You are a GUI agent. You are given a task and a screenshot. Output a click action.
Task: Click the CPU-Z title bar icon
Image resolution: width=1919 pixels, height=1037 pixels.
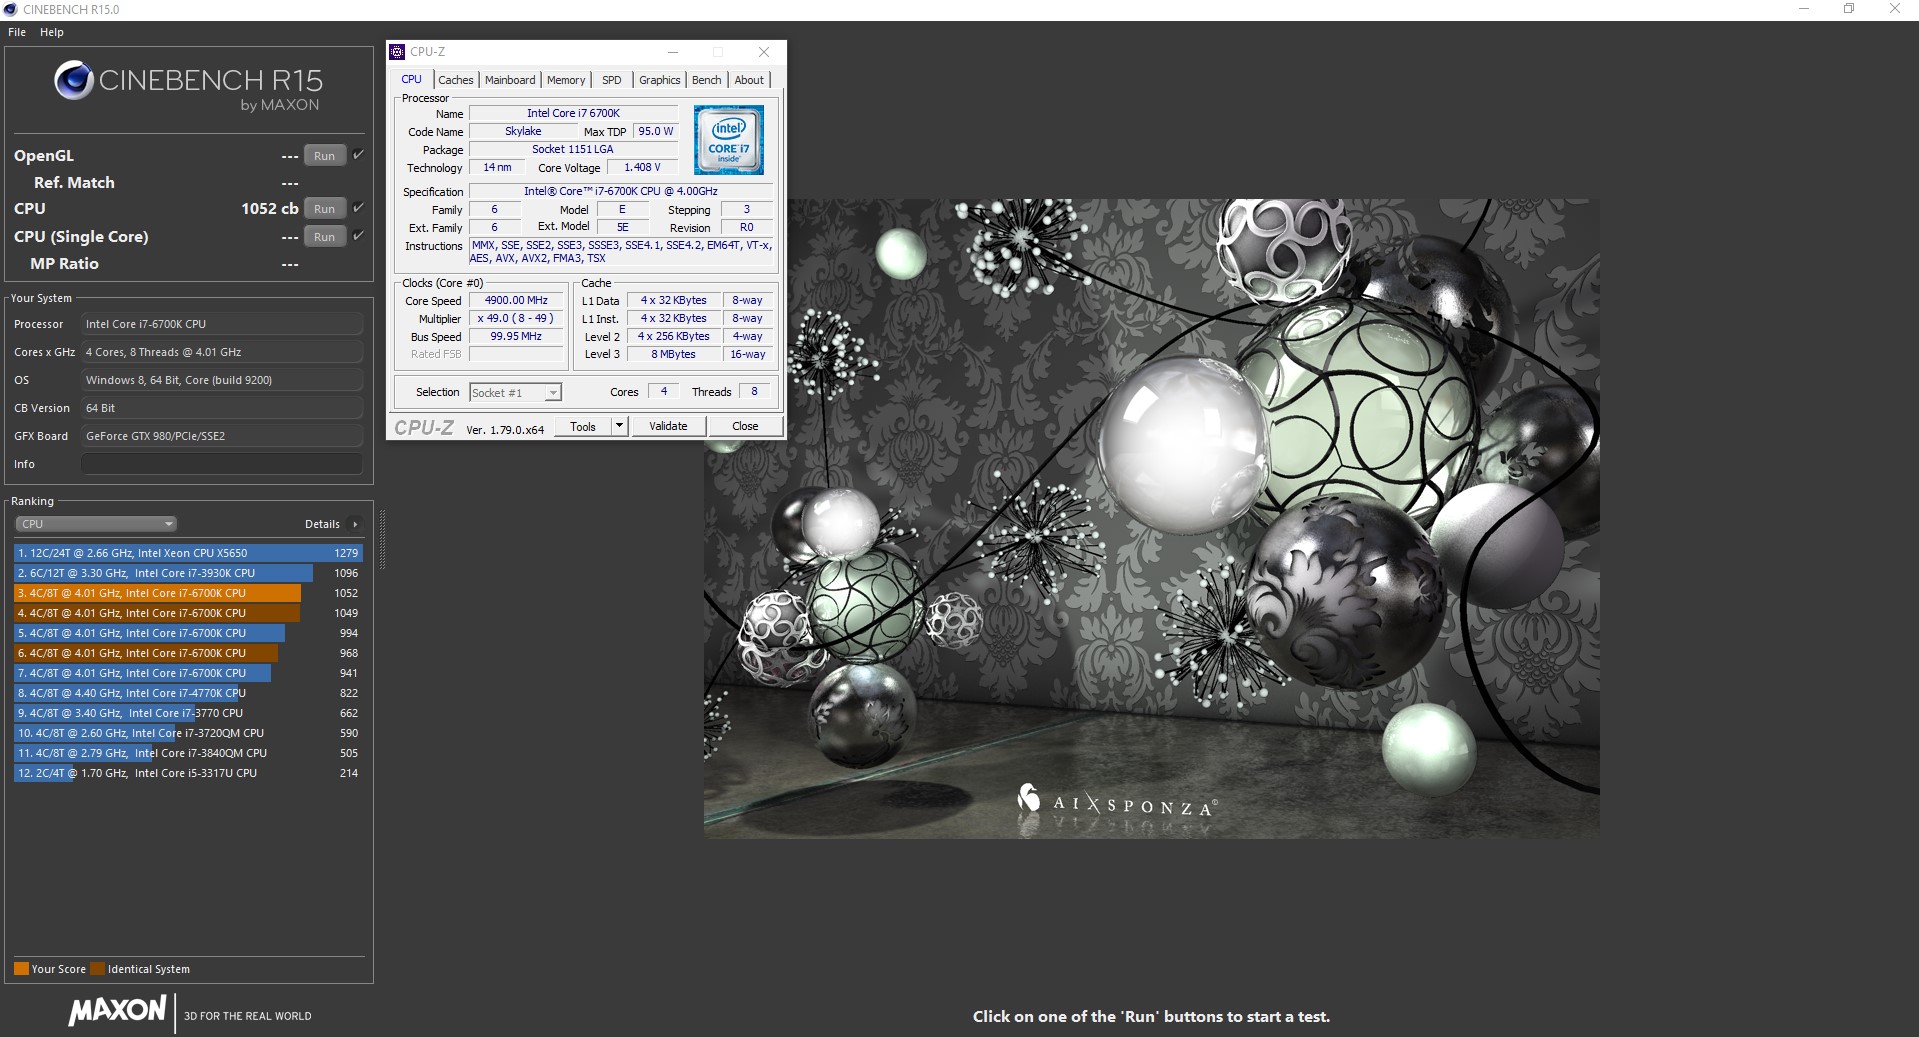pyautogui.click(x=397, y=52)
